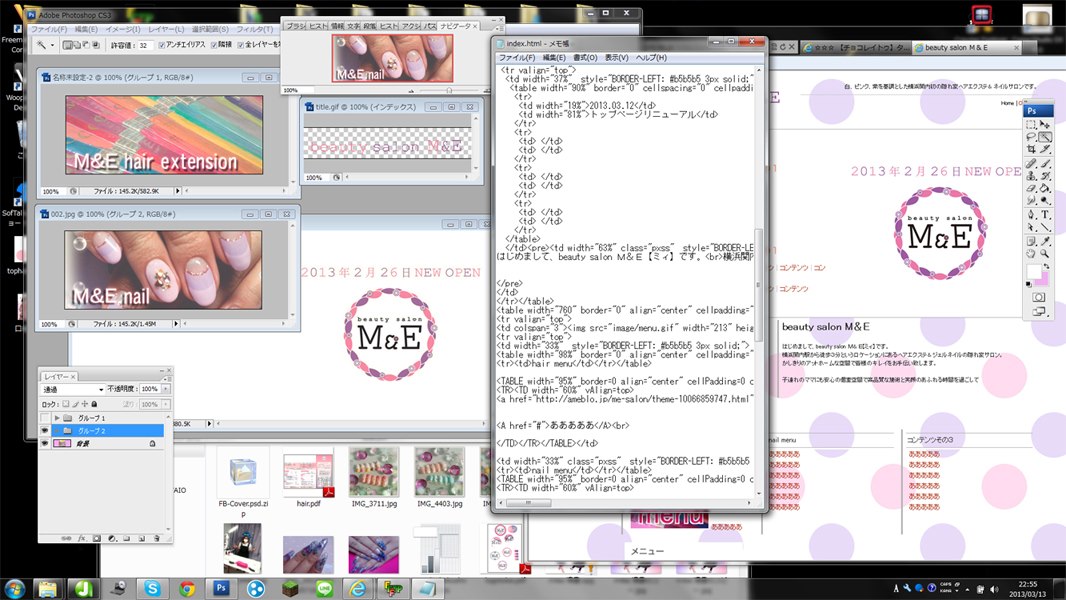Screen dimensions: 1066x600
Task: Open the opacity slider arrow in Layers
Action: 165,389
